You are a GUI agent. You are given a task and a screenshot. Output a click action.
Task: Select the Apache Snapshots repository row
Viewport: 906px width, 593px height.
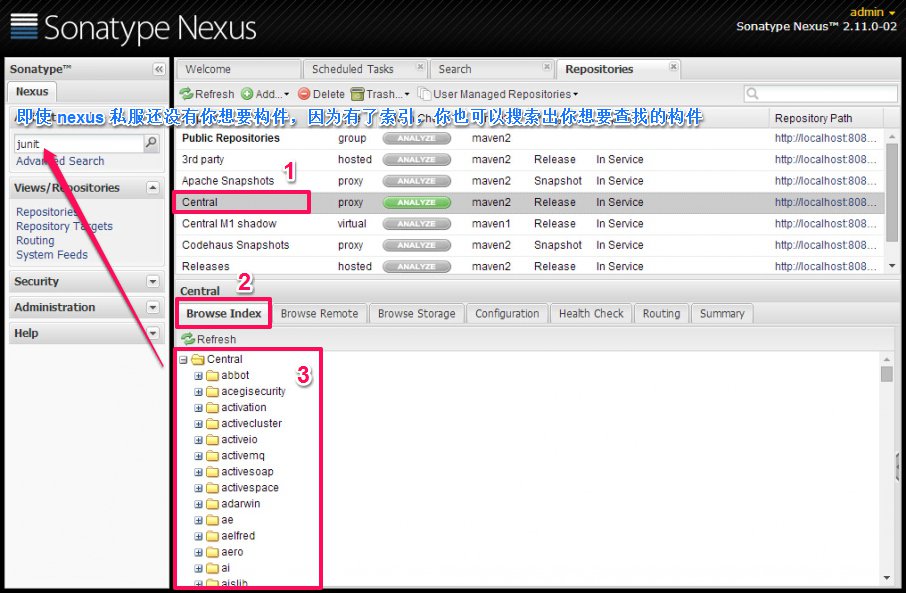[x=529, y=181]
